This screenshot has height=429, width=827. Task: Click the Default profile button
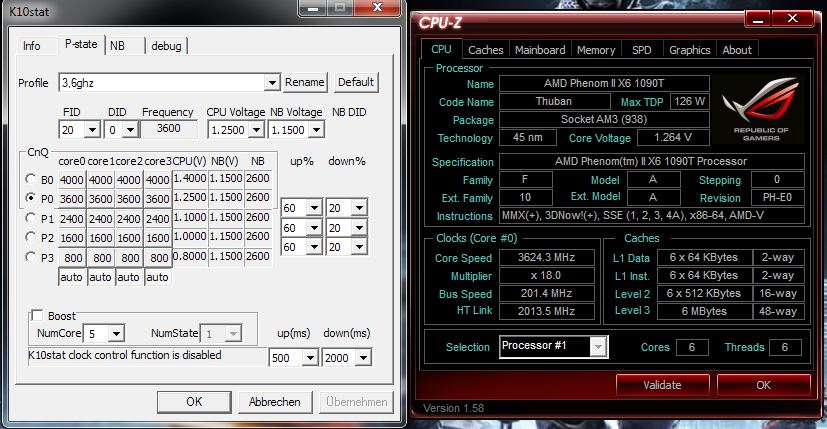point(356,82)
